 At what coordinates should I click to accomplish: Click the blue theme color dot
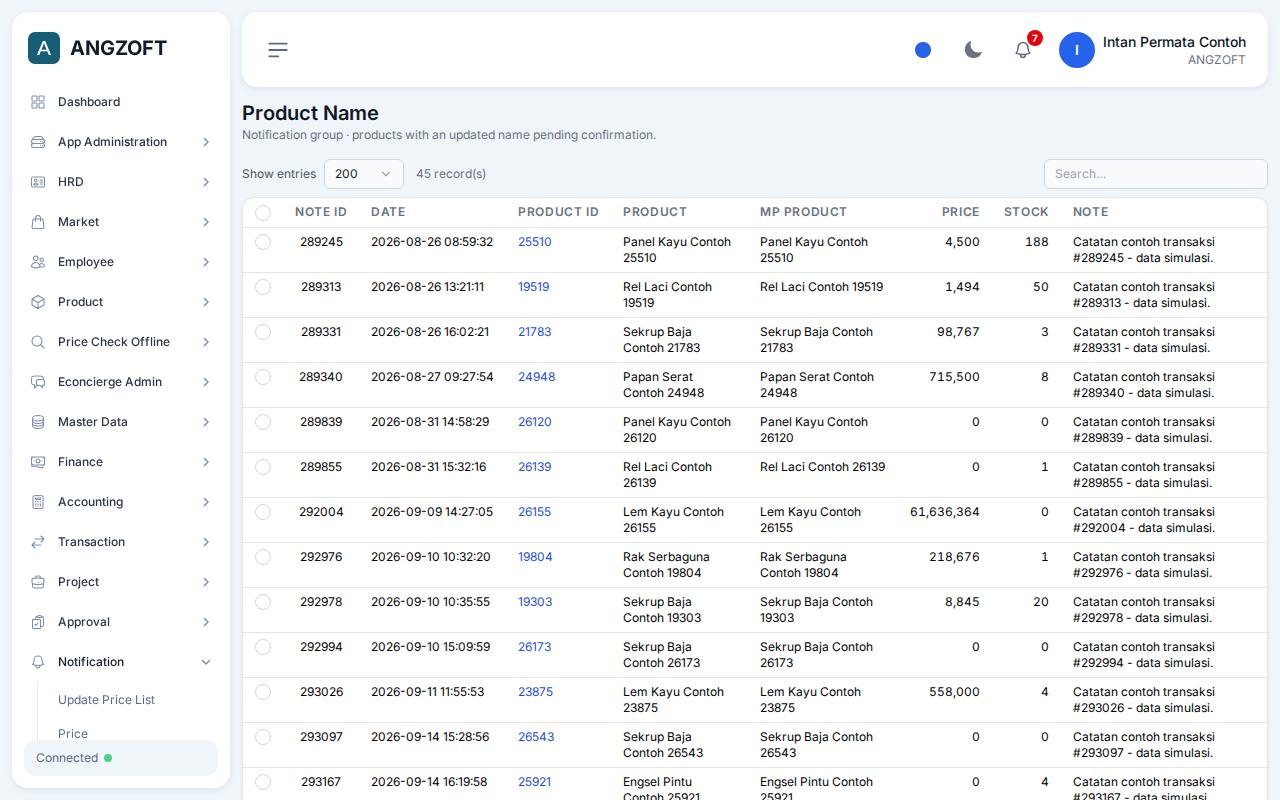point(923,50)
